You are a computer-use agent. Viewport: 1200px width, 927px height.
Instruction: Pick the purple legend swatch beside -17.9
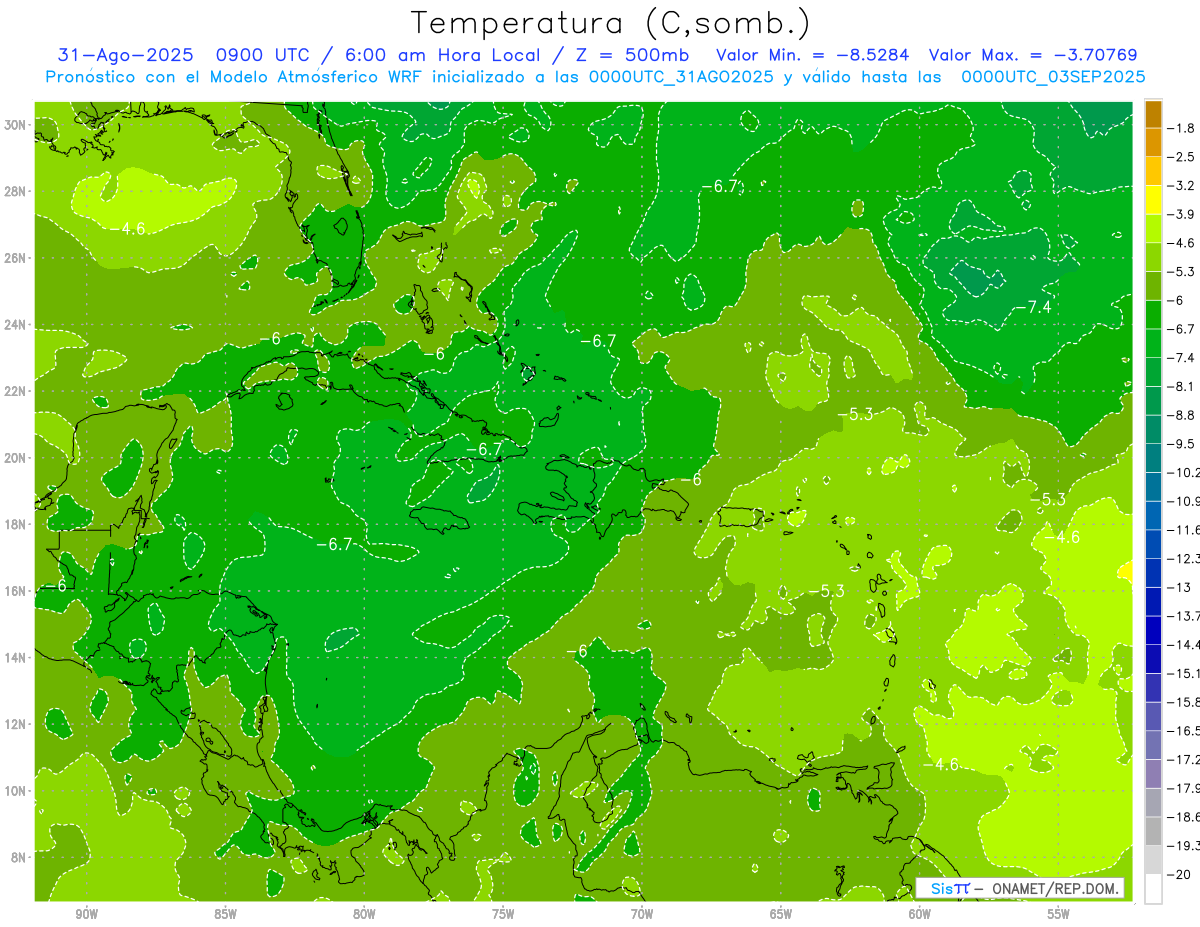[x=1153, y=773]
